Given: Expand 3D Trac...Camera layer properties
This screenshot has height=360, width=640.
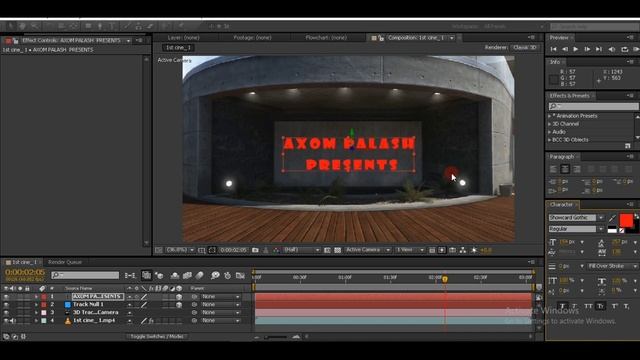Looking at the screenshot, I should [x=36, y=313].
